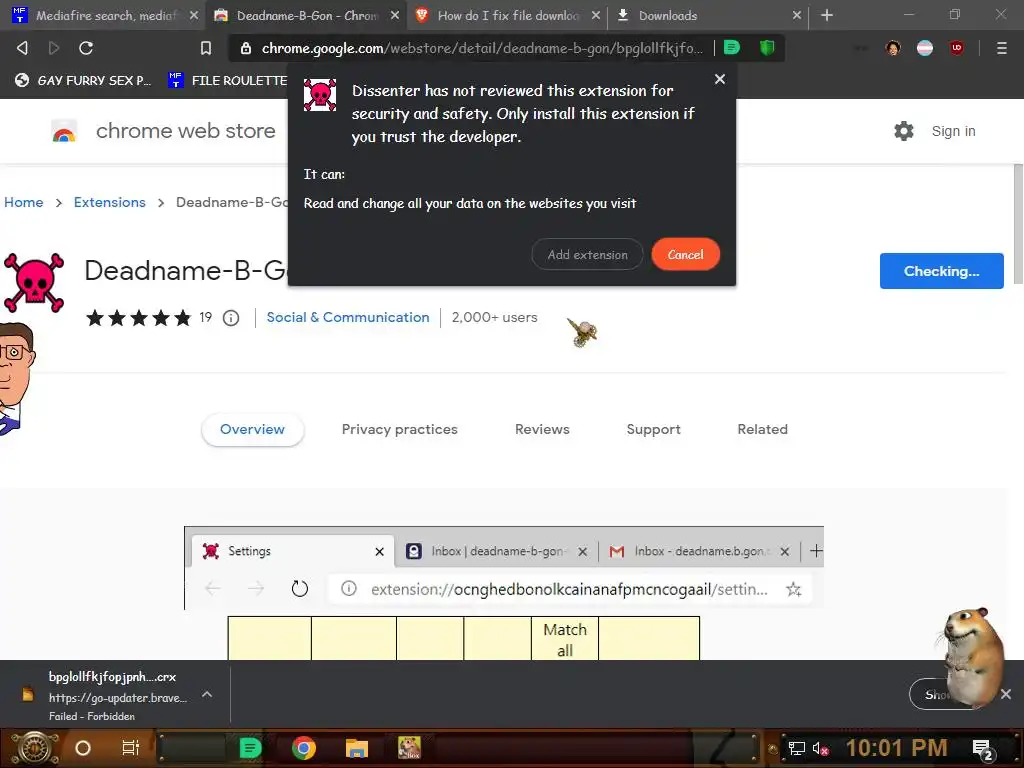Open File Explorer from the taskbar

[x=357, y=748]
